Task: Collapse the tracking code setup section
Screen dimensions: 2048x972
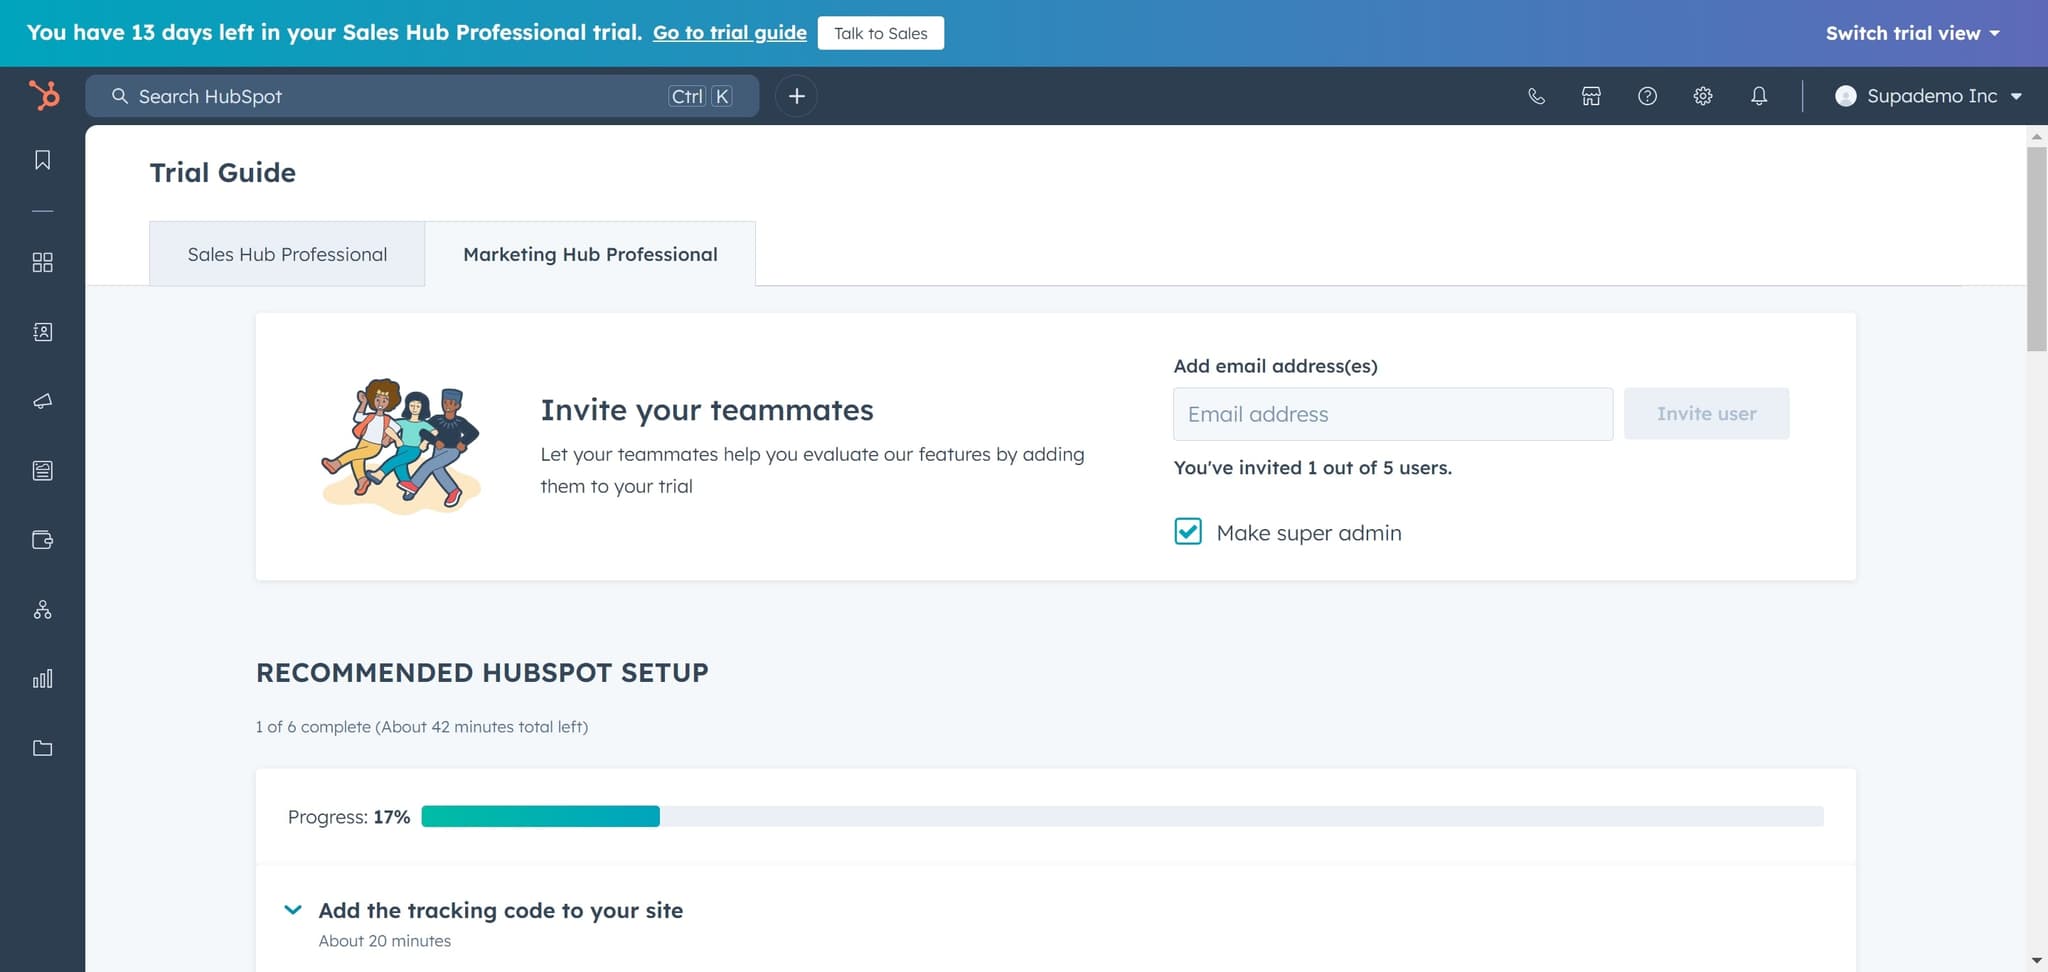Action: point(293,909)
